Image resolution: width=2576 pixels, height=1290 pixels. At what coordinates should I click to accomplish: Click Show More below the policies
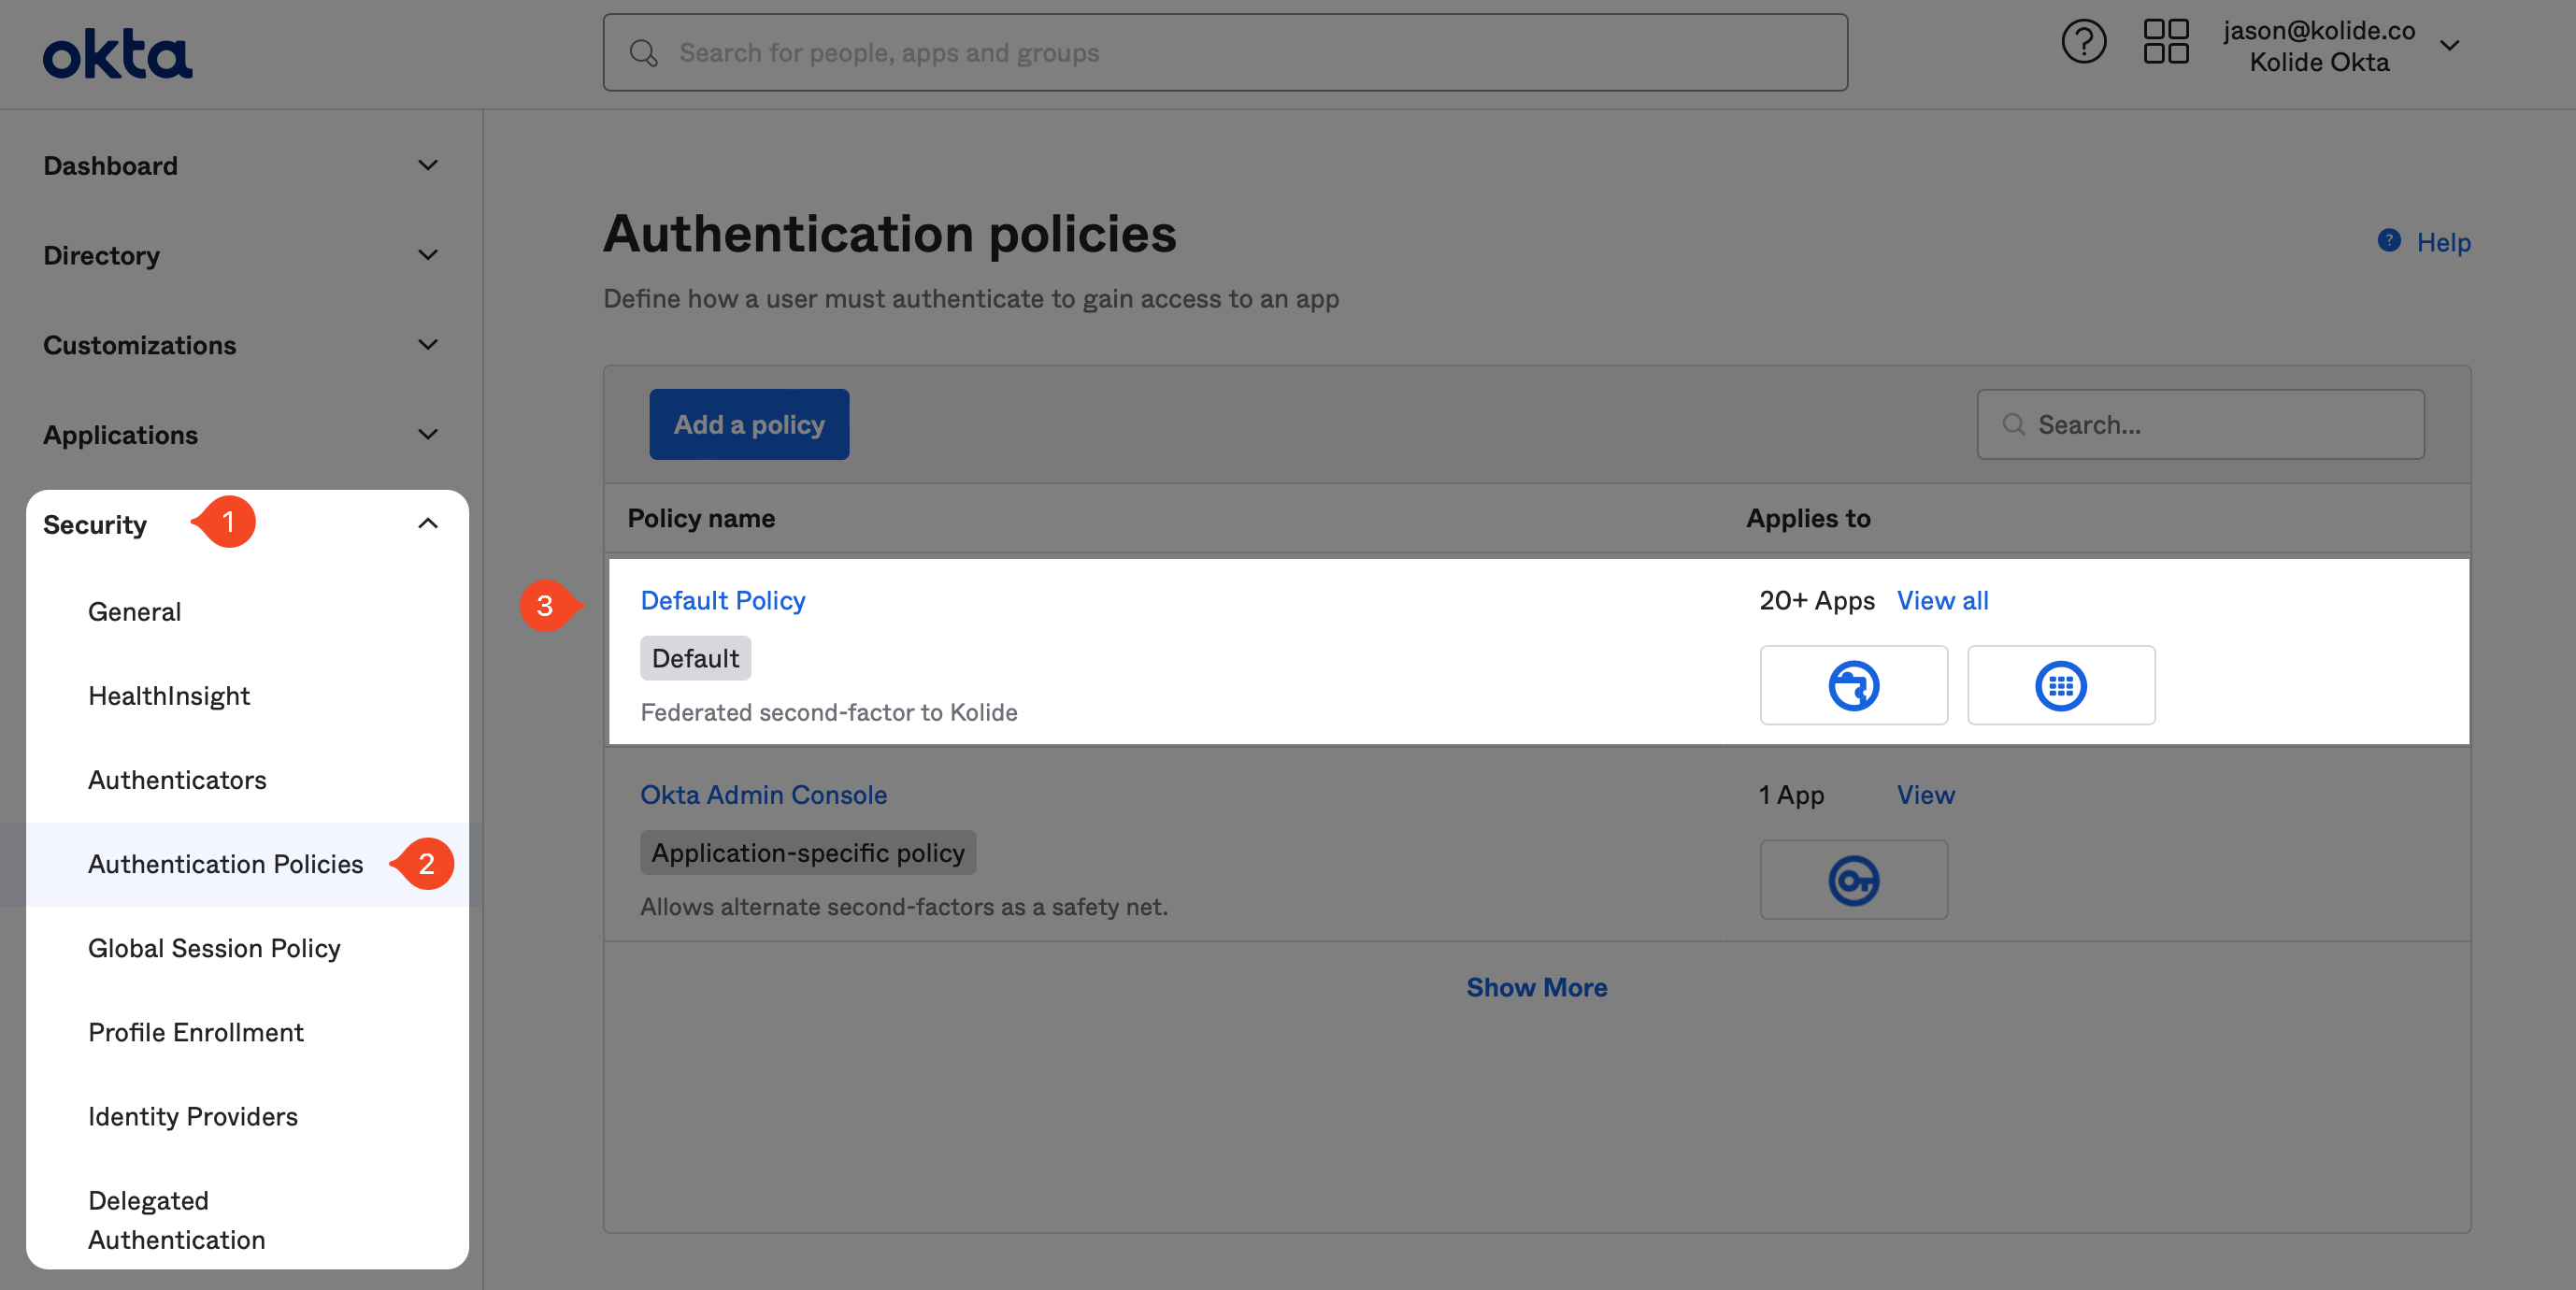(x=1537, y=988)
